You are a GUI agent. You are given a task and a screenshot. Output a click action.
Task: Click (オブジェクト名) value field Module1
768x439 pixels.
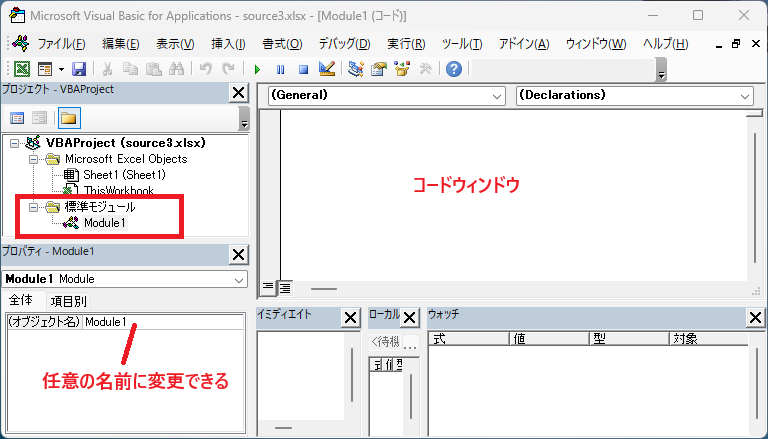pyautogui.click(x=164, y=322)
